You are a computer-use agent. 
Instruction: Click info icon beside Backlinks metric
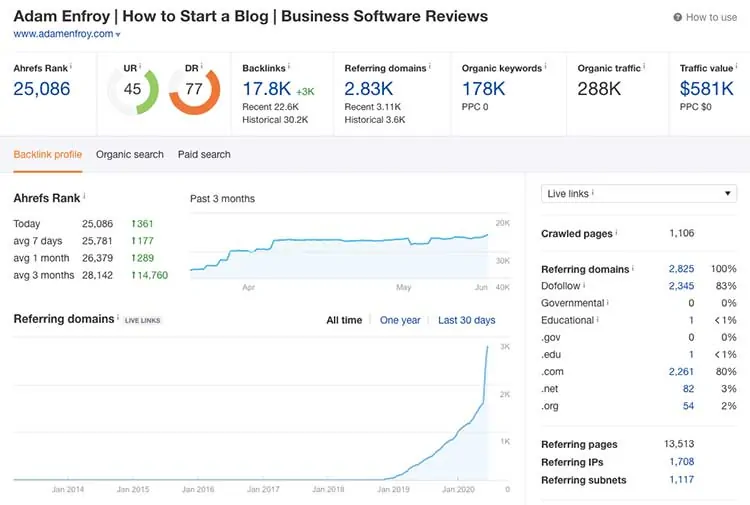click(x=291, y=67)
